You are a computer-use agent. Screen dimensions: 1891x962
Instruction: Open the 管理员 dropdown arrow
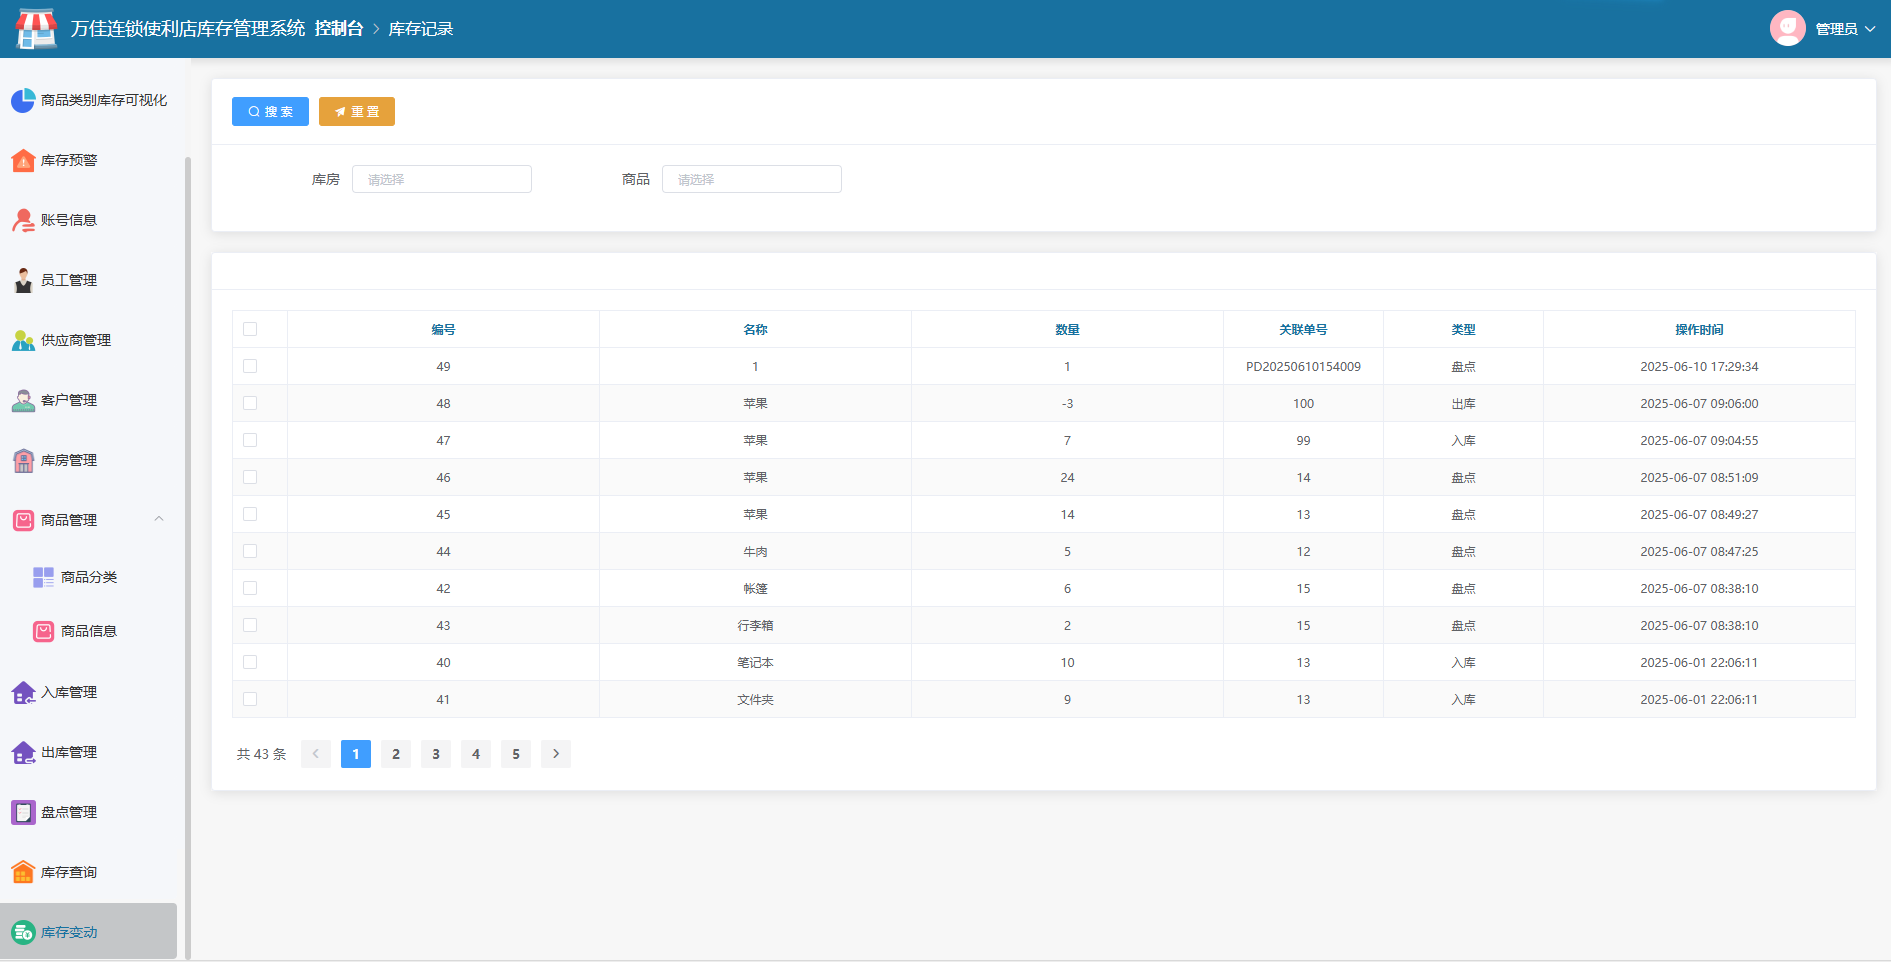click(x=1870, y=29)
